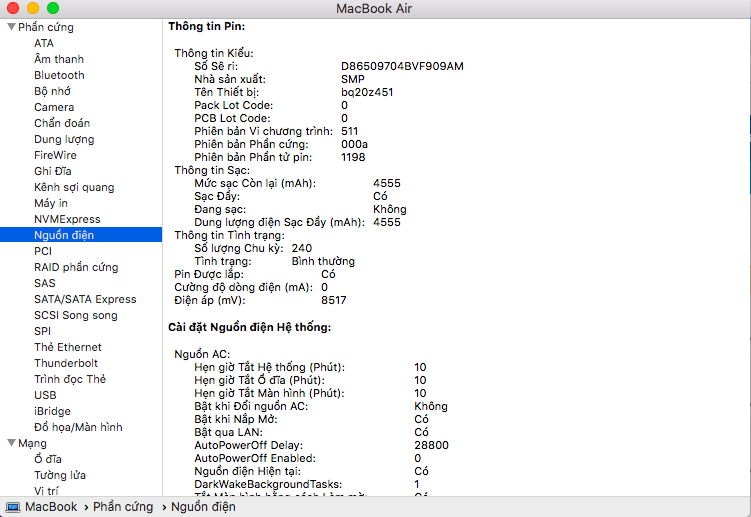Click the Phiên bản Phần tử pin value 1198
The height and width of the screenshot is (517, 751).
pos(353,157)
